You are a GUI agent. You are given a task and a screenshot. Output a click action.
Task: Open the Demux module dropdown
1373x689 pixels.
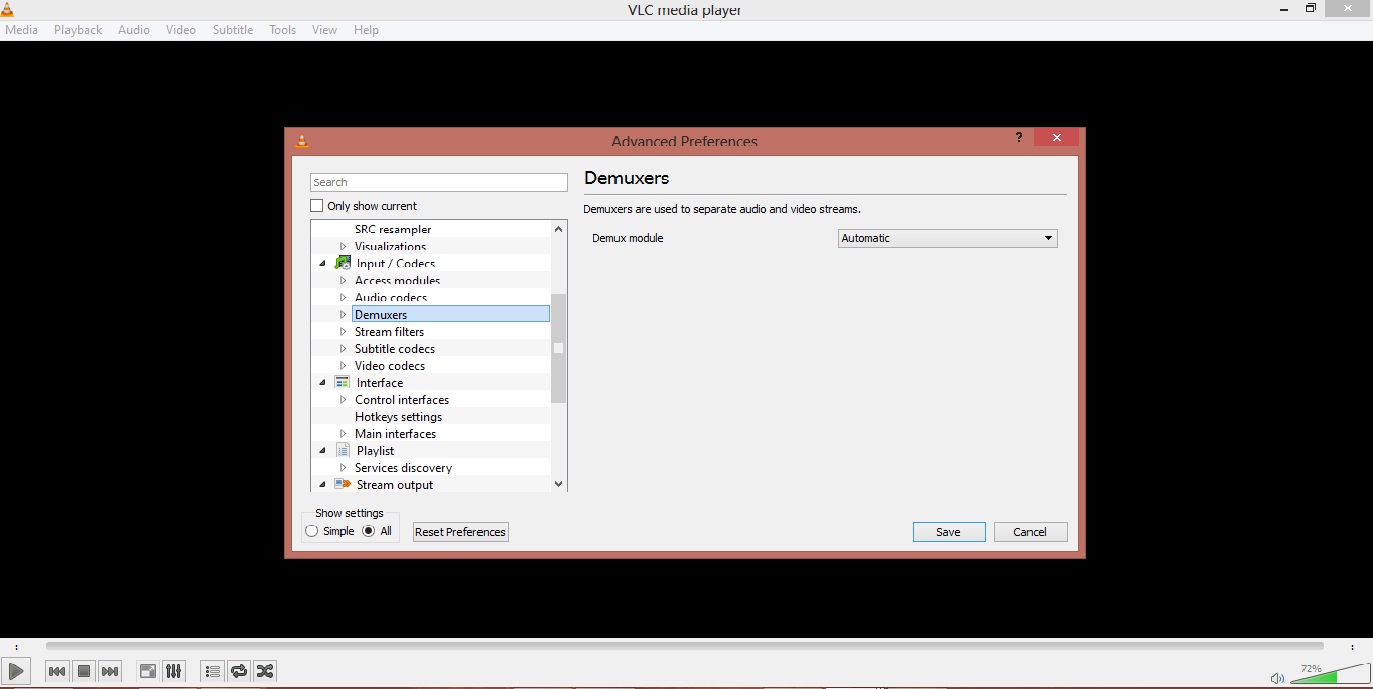coord(947,238)
